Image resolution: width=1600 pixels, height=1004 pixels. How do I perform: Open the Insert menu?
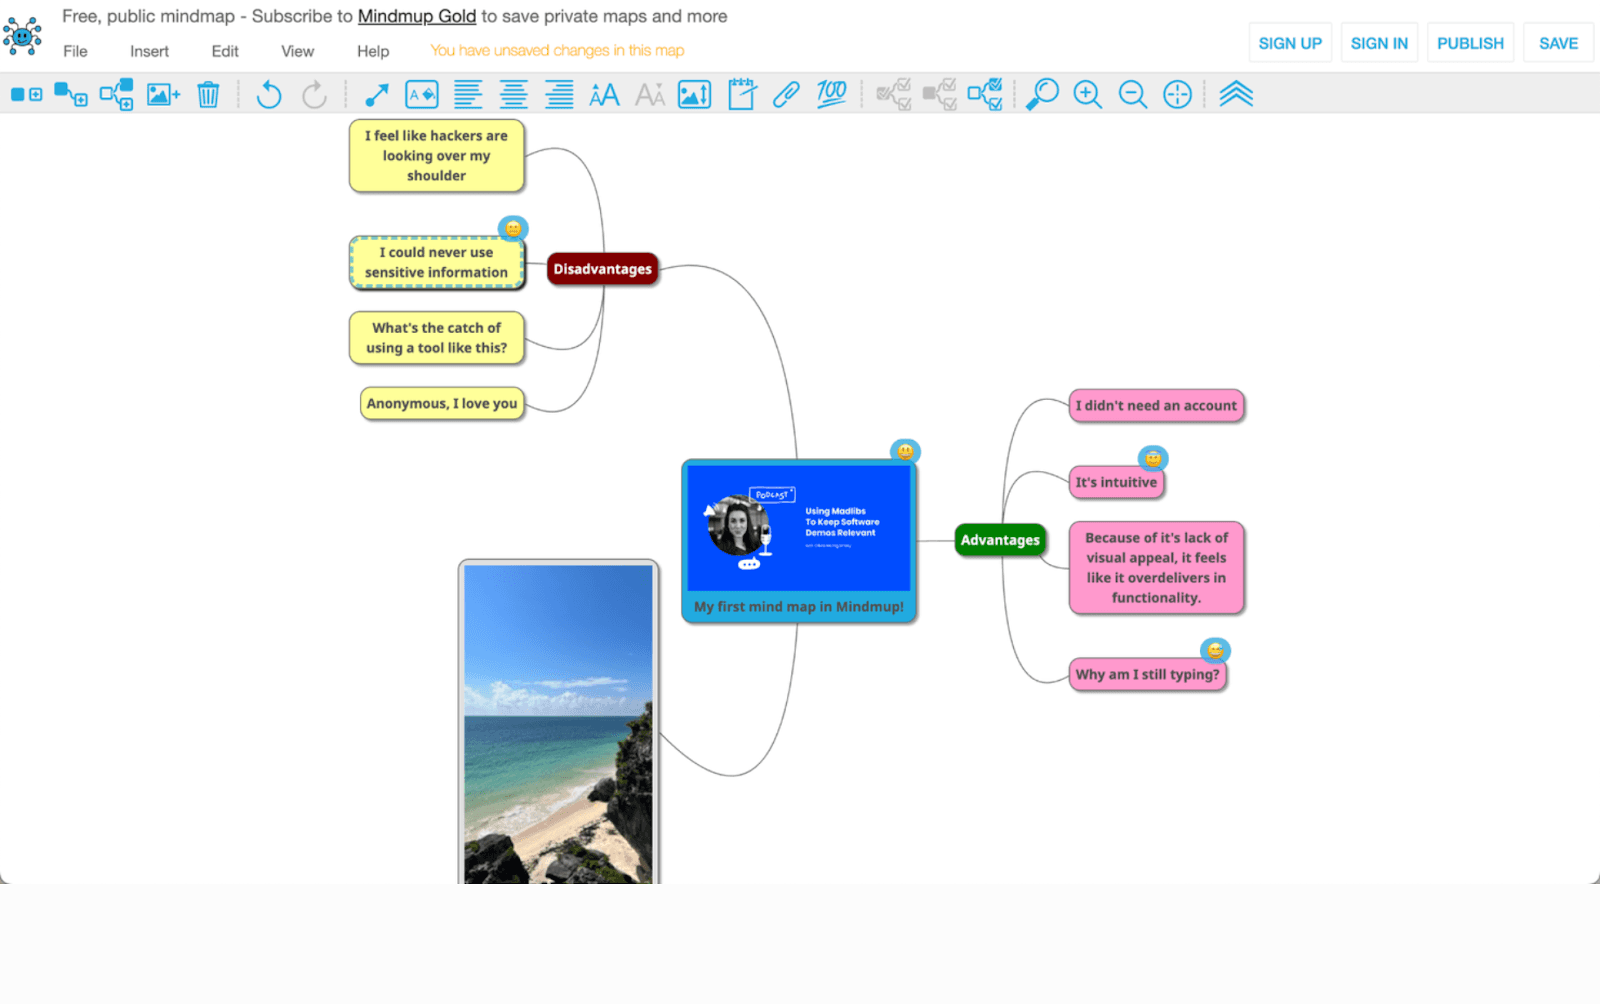[149, 51]
